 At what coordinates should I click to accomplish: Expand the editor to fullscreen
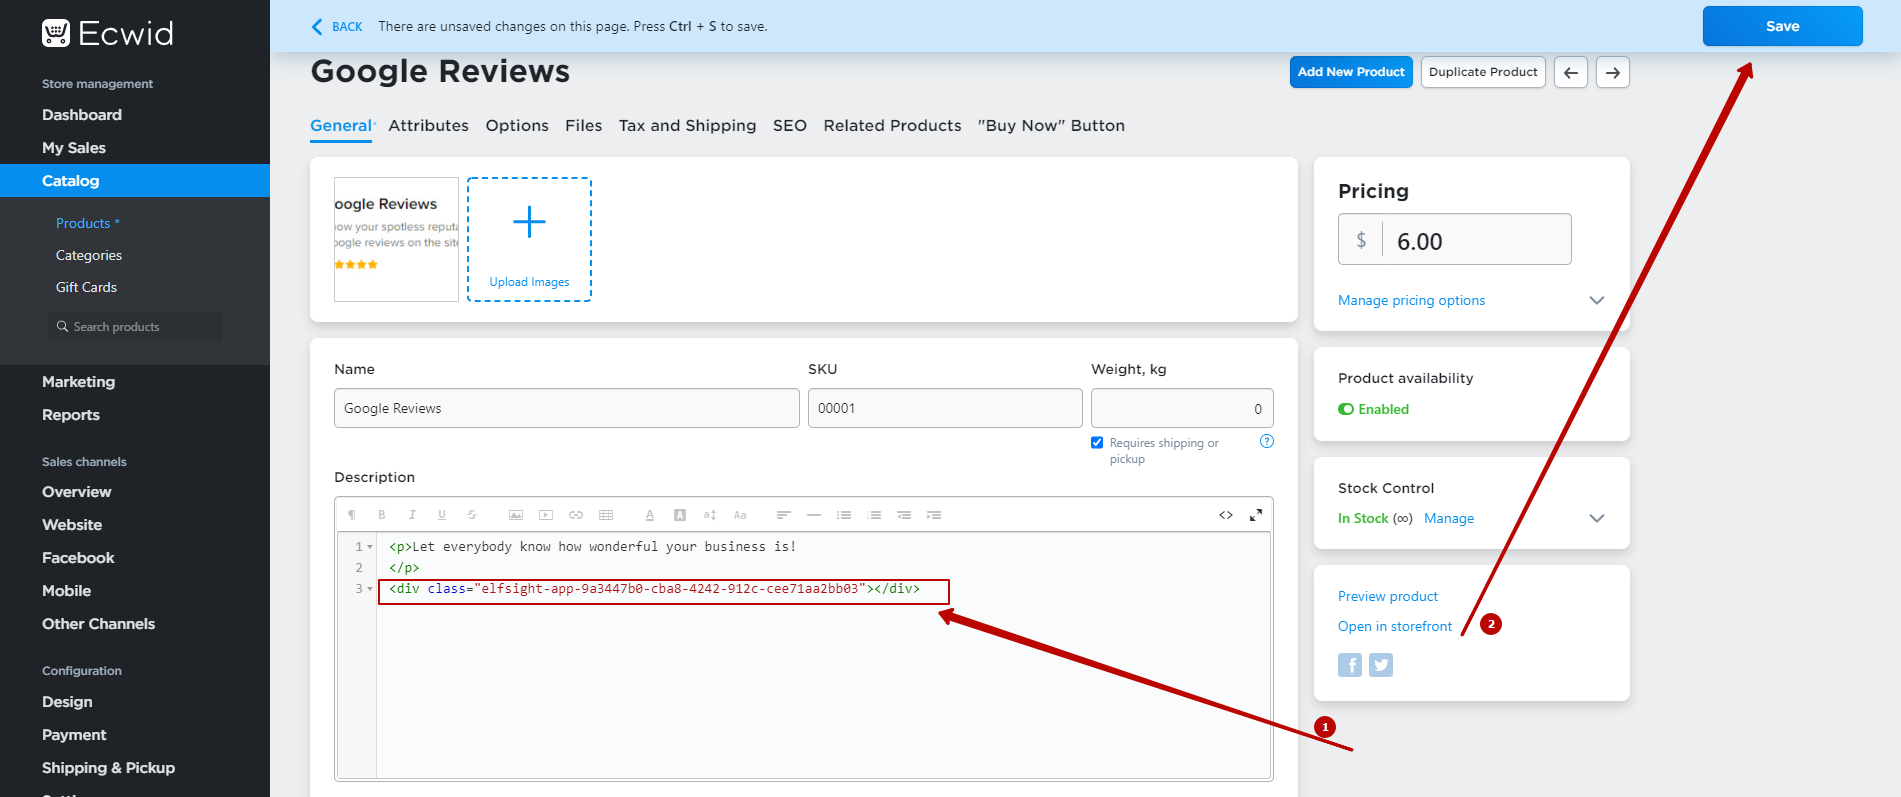pyautogui.click(x=1256, y=515)
